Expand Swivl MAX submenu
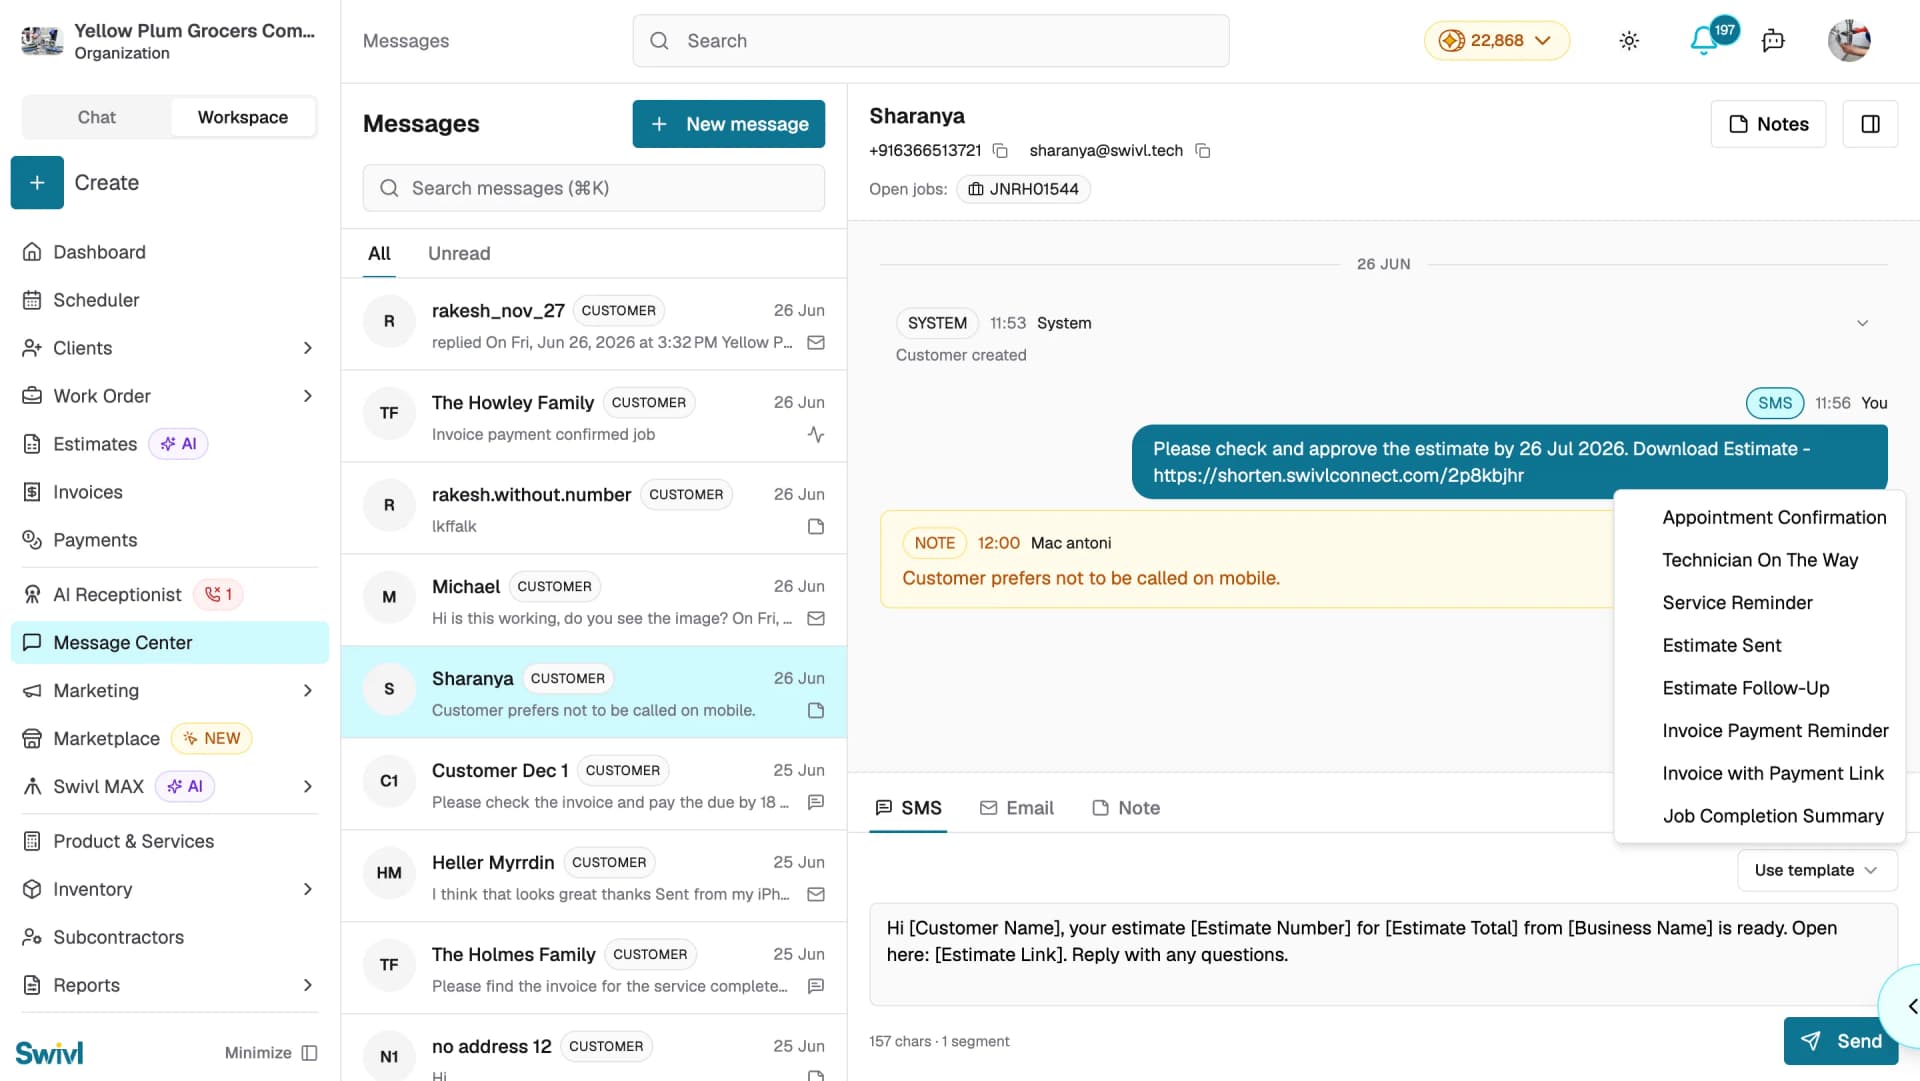Image resolution: width=1920 pixels, height=1081 pixels. [x=307, y=787]
